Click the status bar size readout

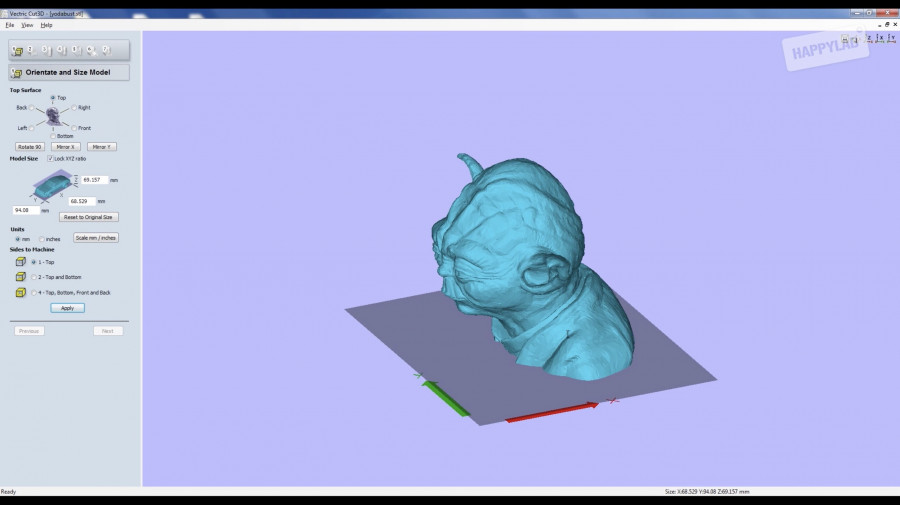click(707, 492)
